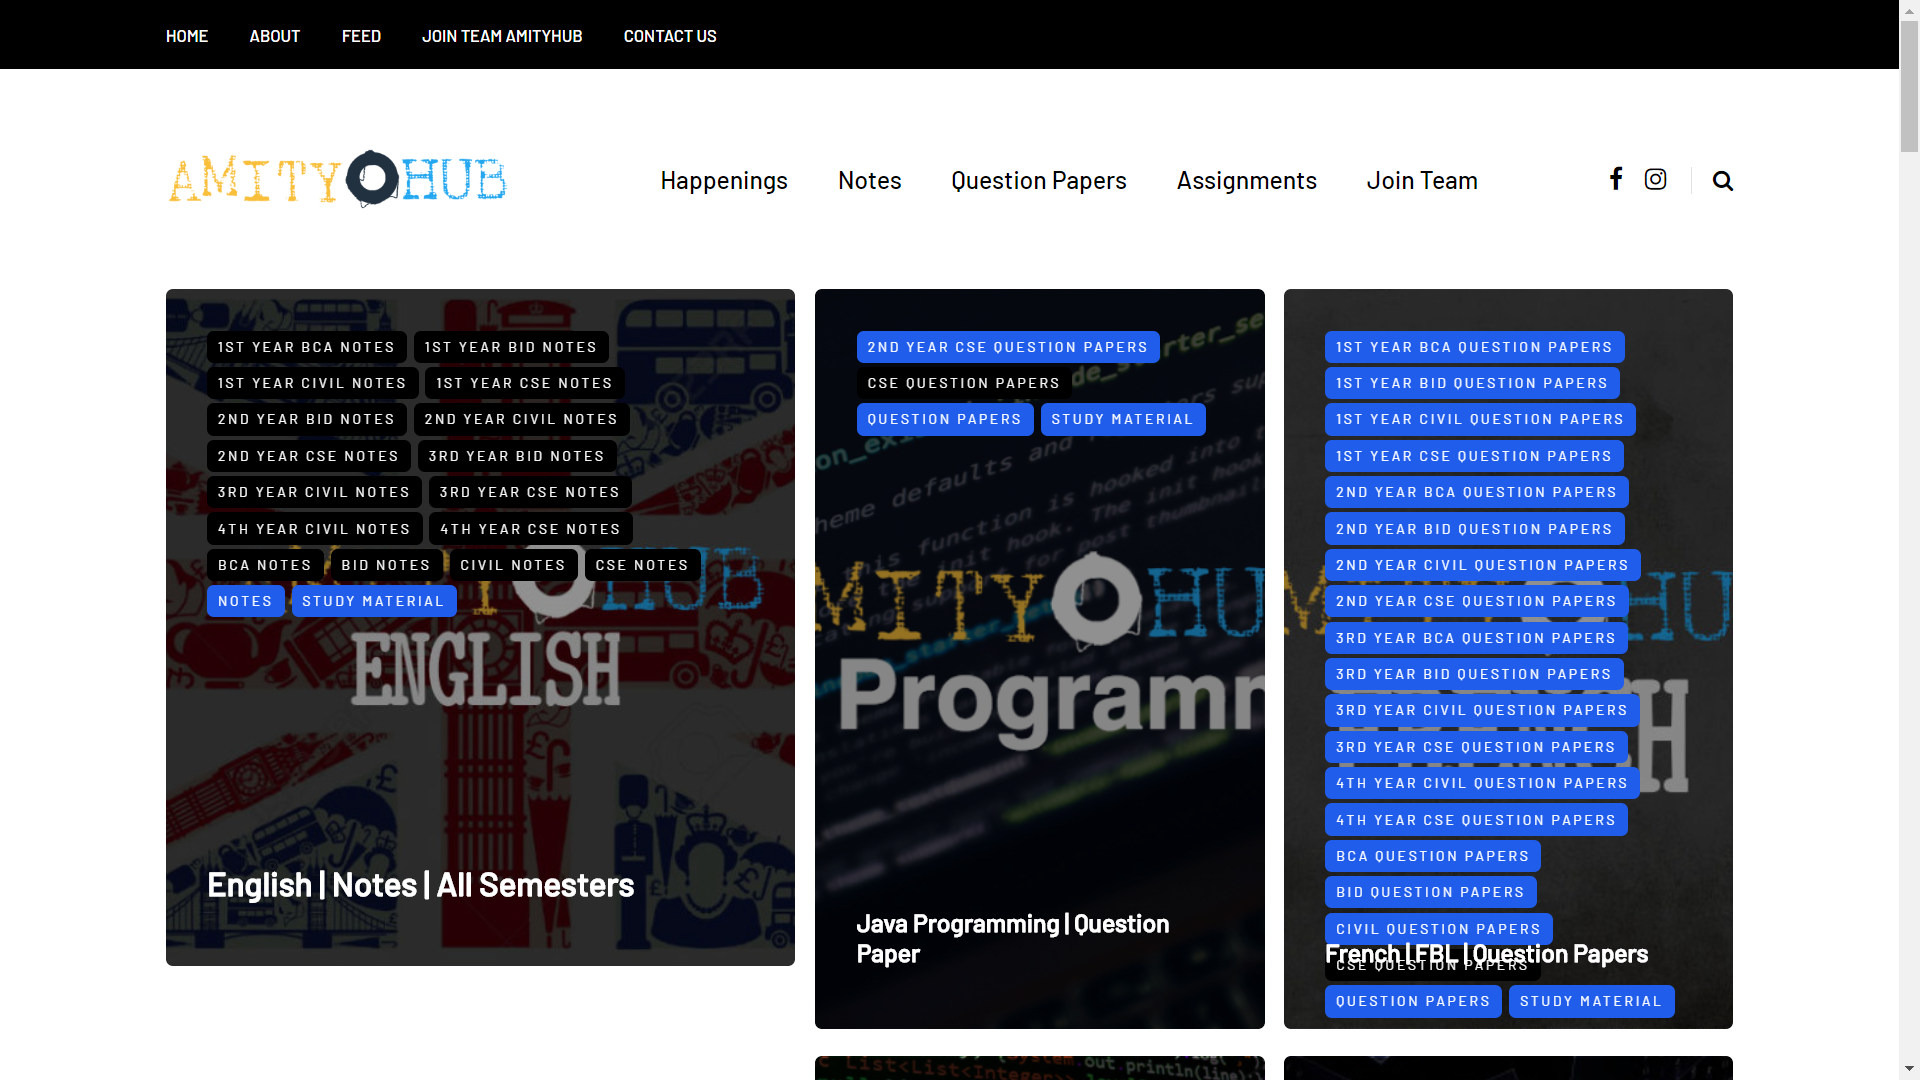Click the scrollbar down arrow
Image resolution: width=1920 pixels, height=1080 pixels.
(x=1909, y=1069)
